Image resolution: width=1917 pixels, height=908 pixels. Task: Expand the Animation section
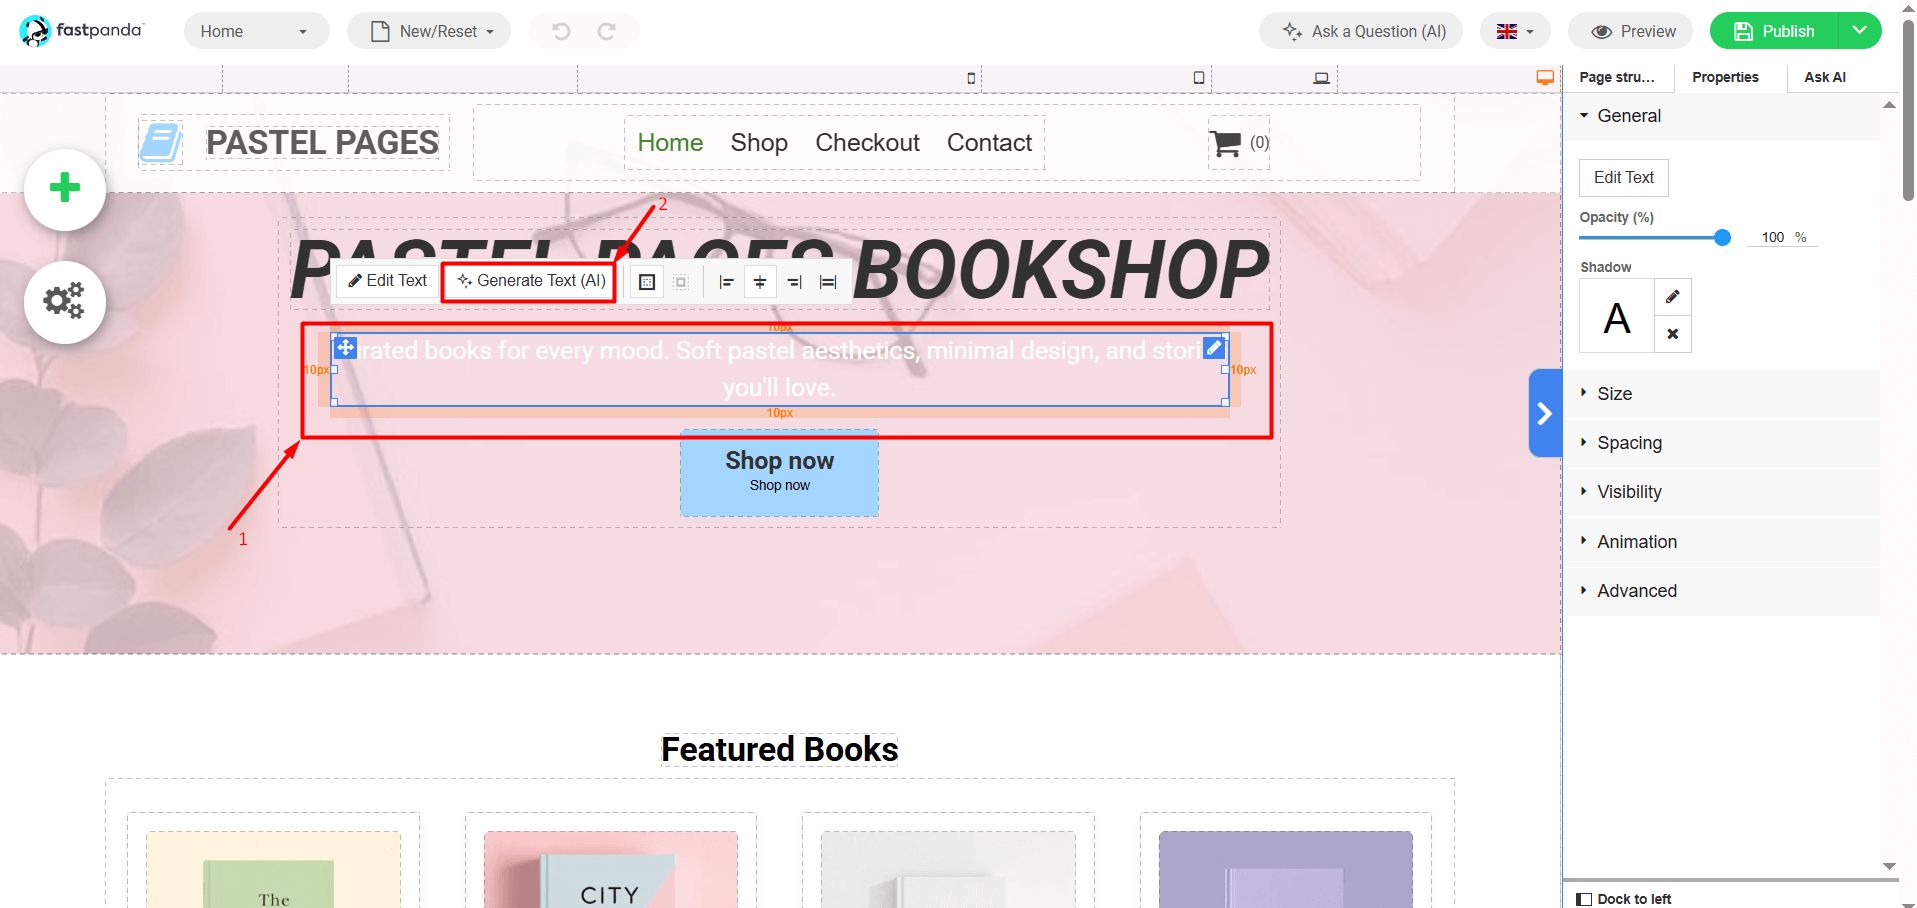pyautogui.click(x=1636, y=542)
